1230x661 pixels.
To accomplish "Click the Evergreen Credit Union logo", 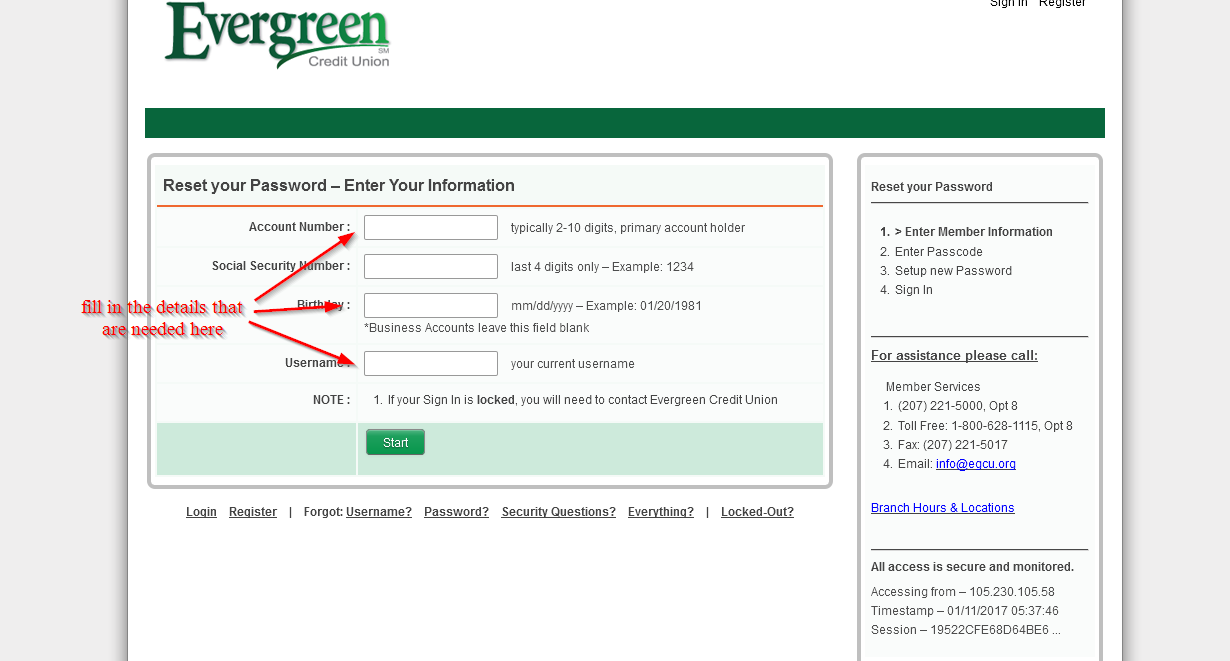I will click(x=277, y=35).
